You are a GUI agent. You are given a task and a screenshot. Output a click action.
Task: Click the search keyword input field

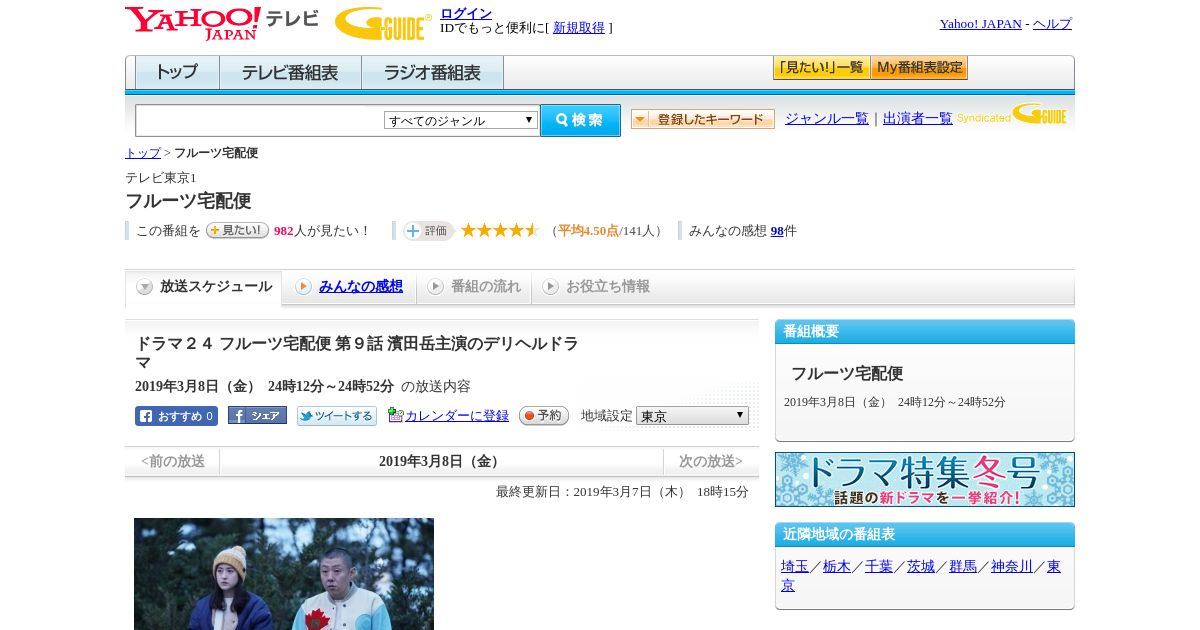tap(260, 120)
